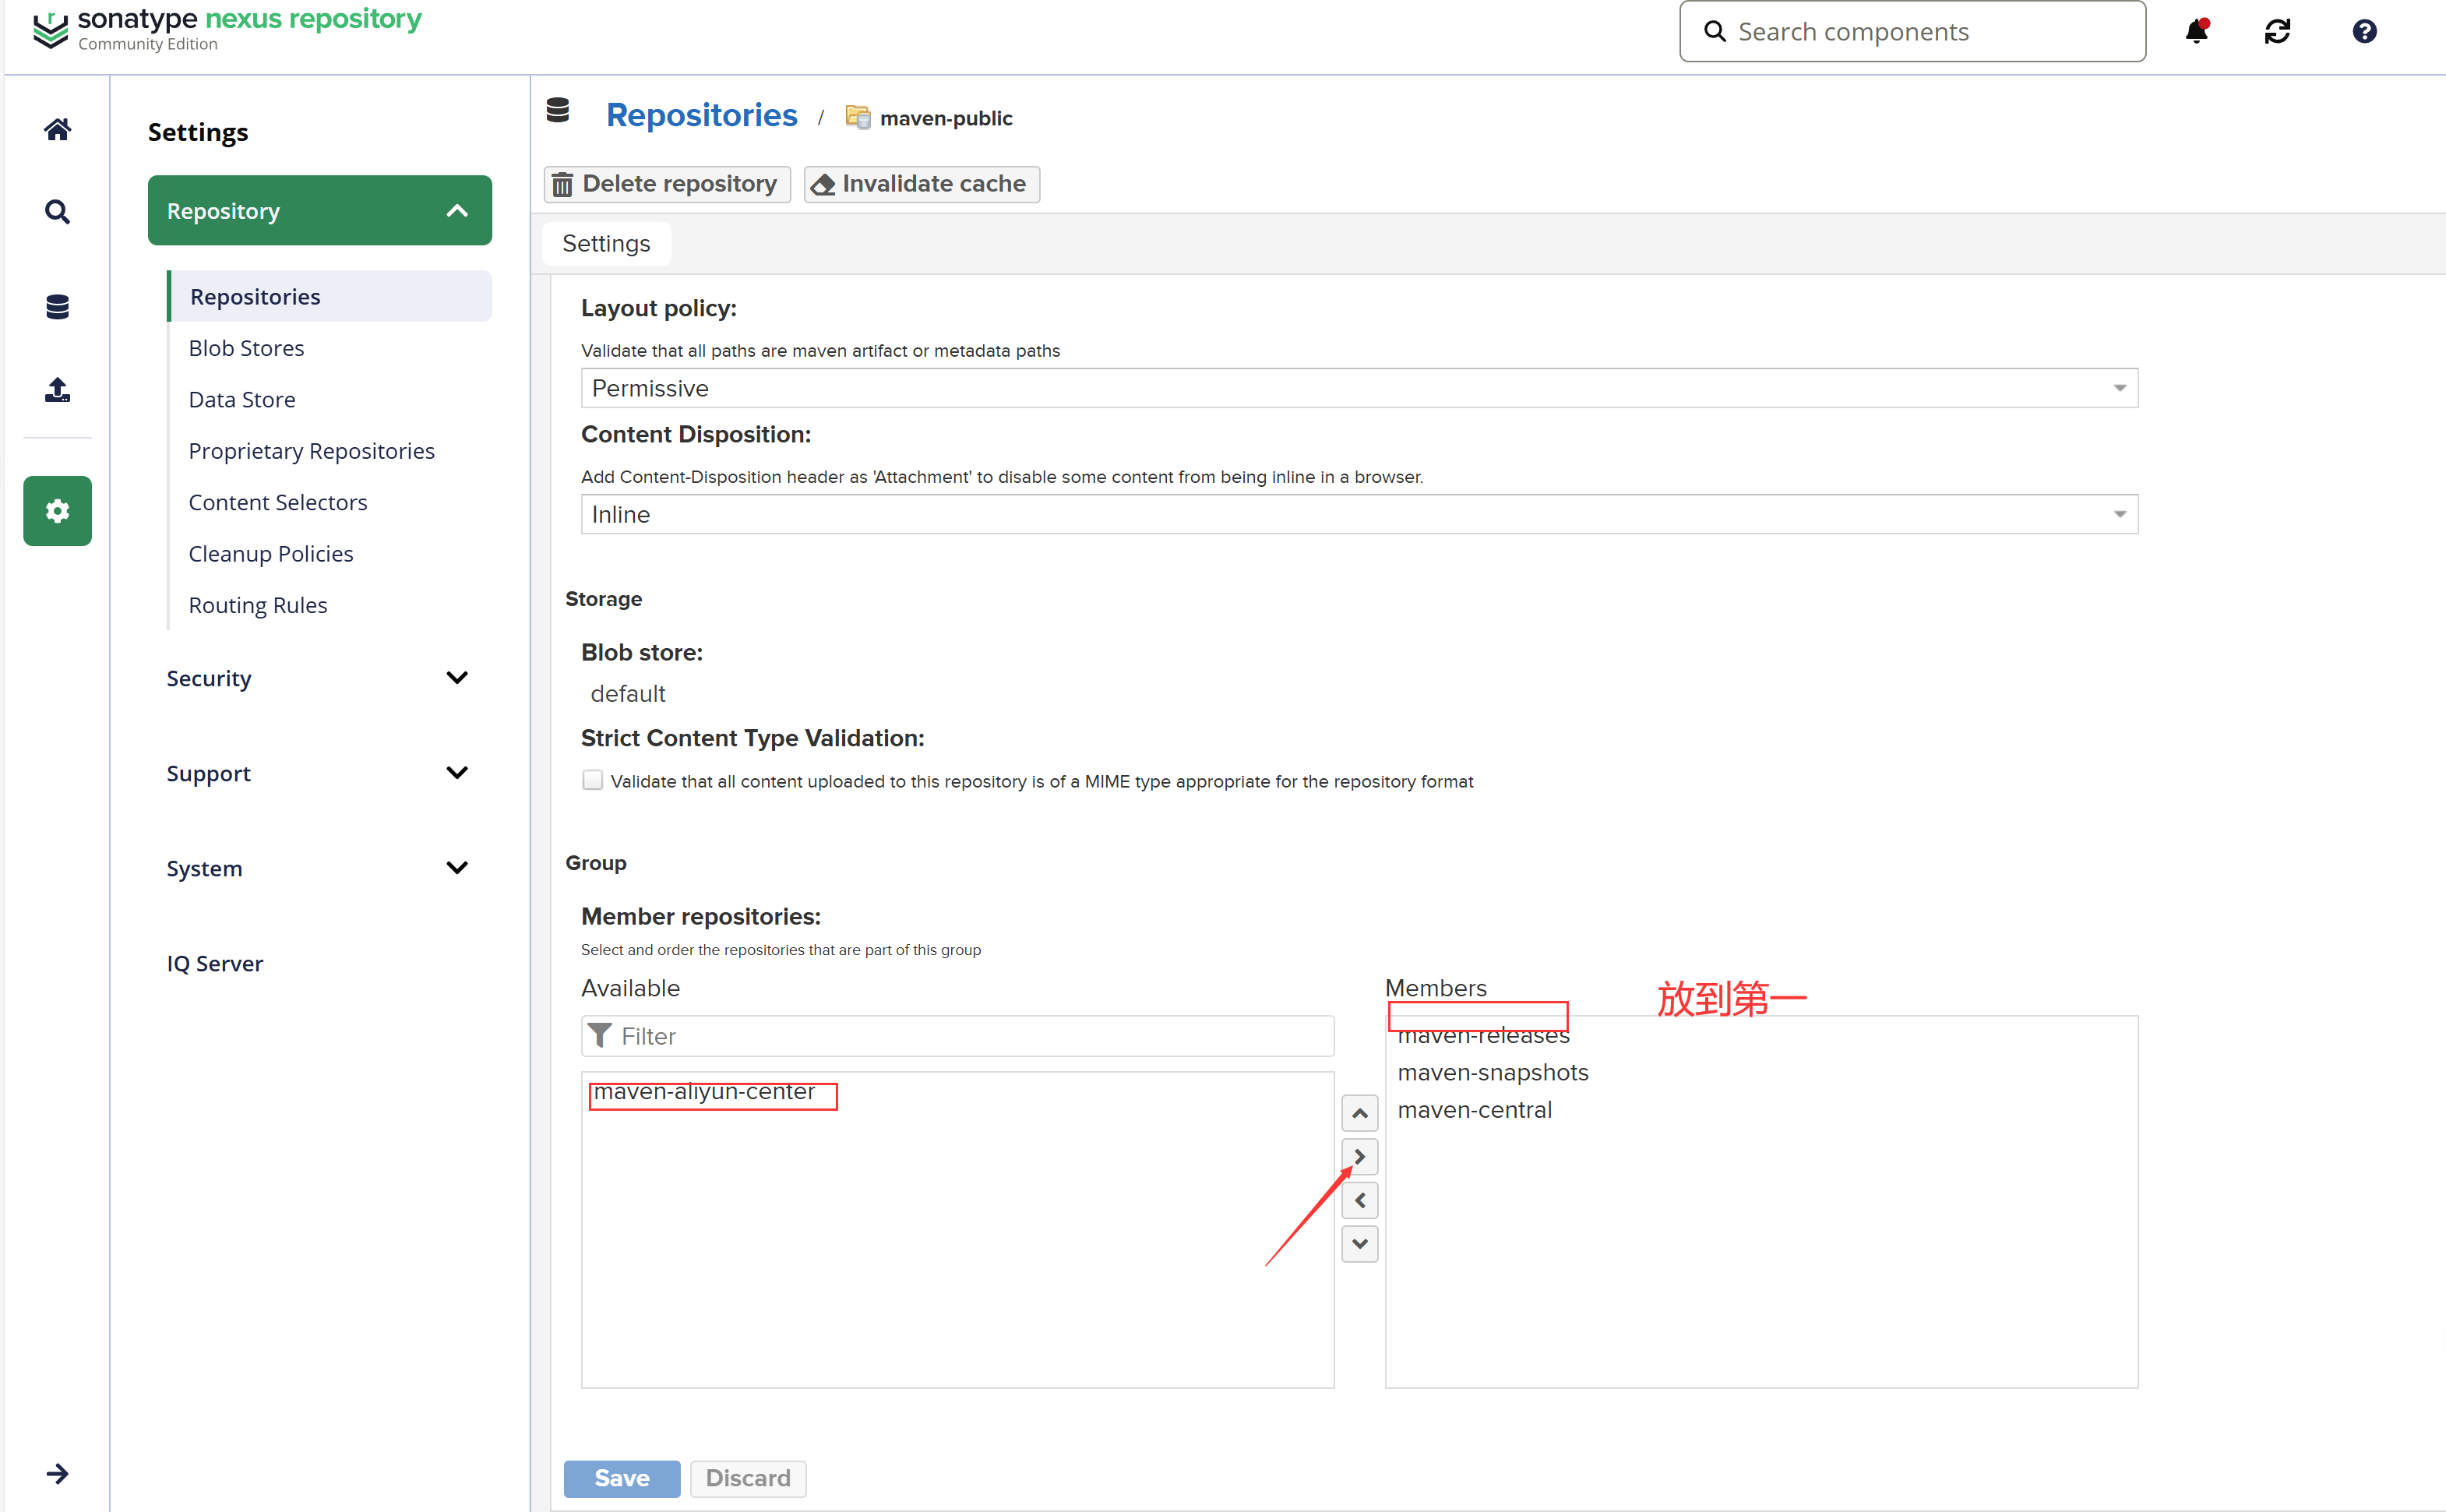
Task: Click move-right arrow to add member
Action: 1359,1157
